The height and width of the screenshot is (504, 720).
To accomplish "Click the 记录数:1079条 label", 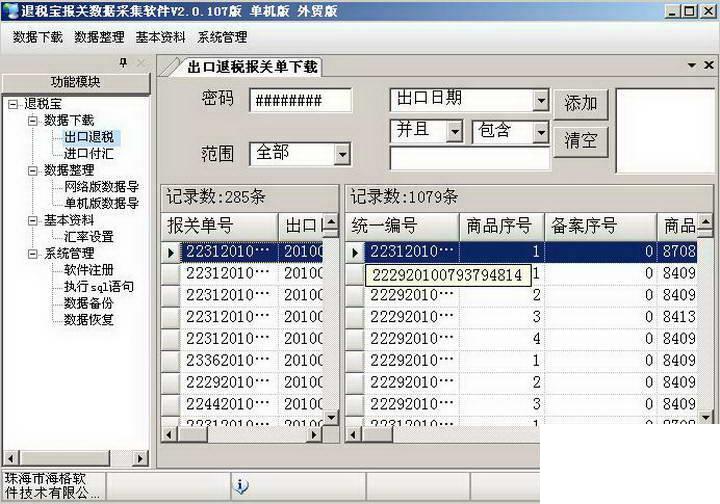I will 404,197.
